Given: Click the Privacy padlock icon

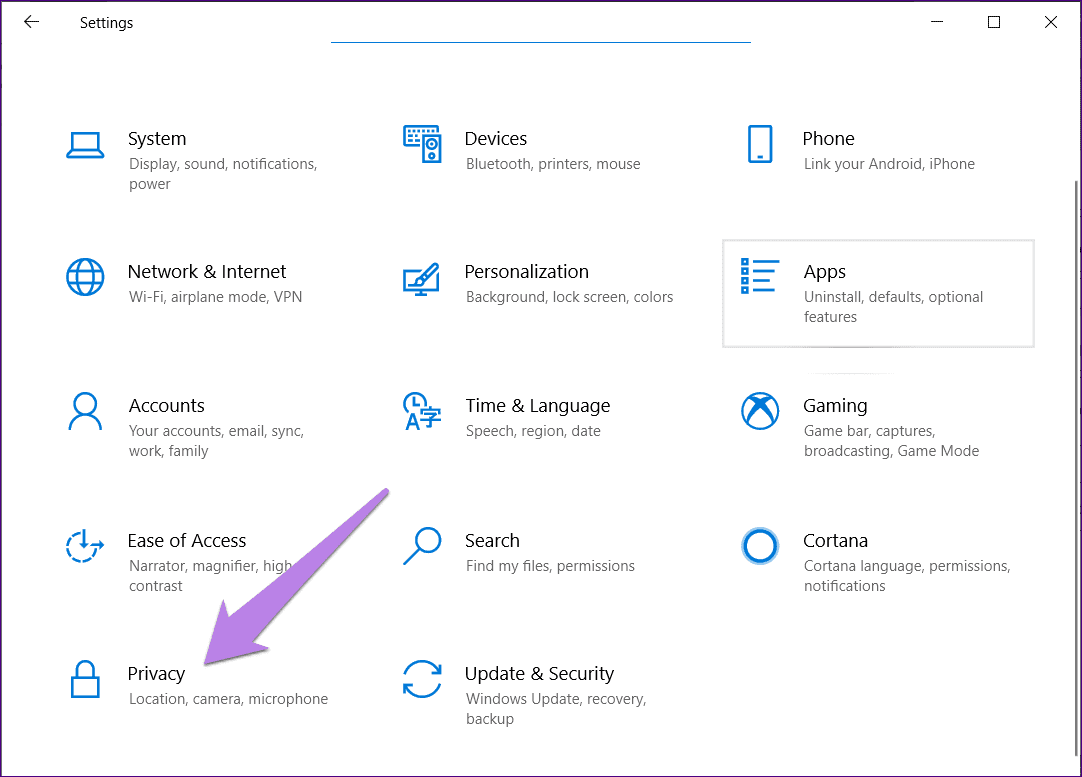Looking at the screenshot, I should tap(85, 679).
